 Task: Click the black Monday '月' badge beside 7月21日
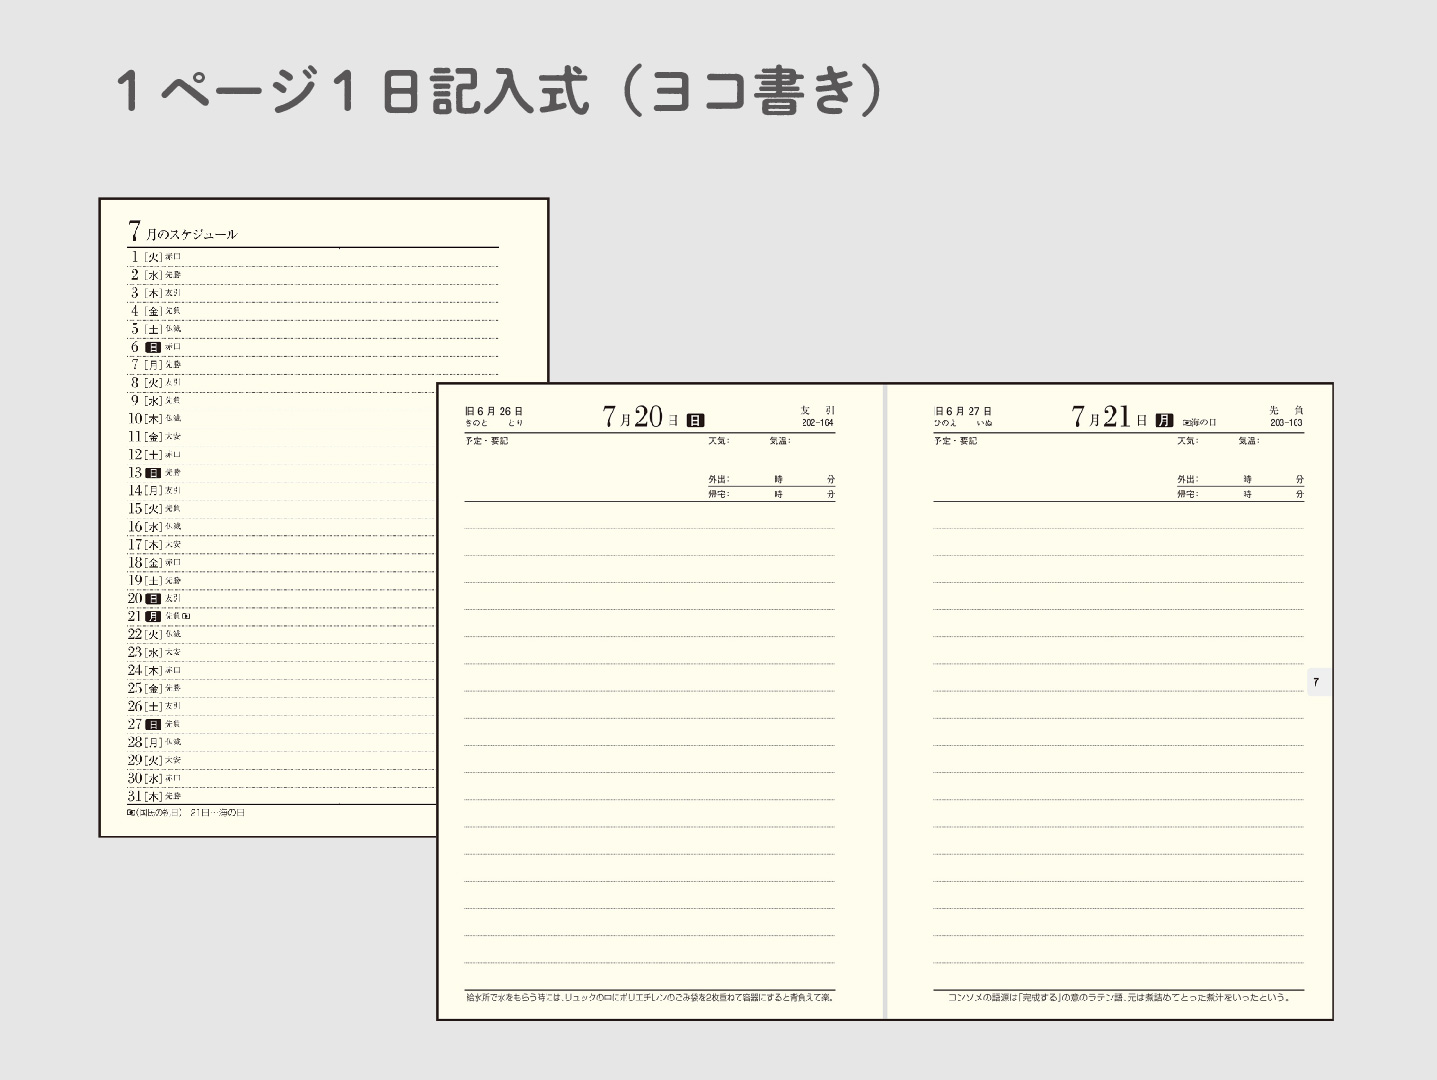point(1164,421)
